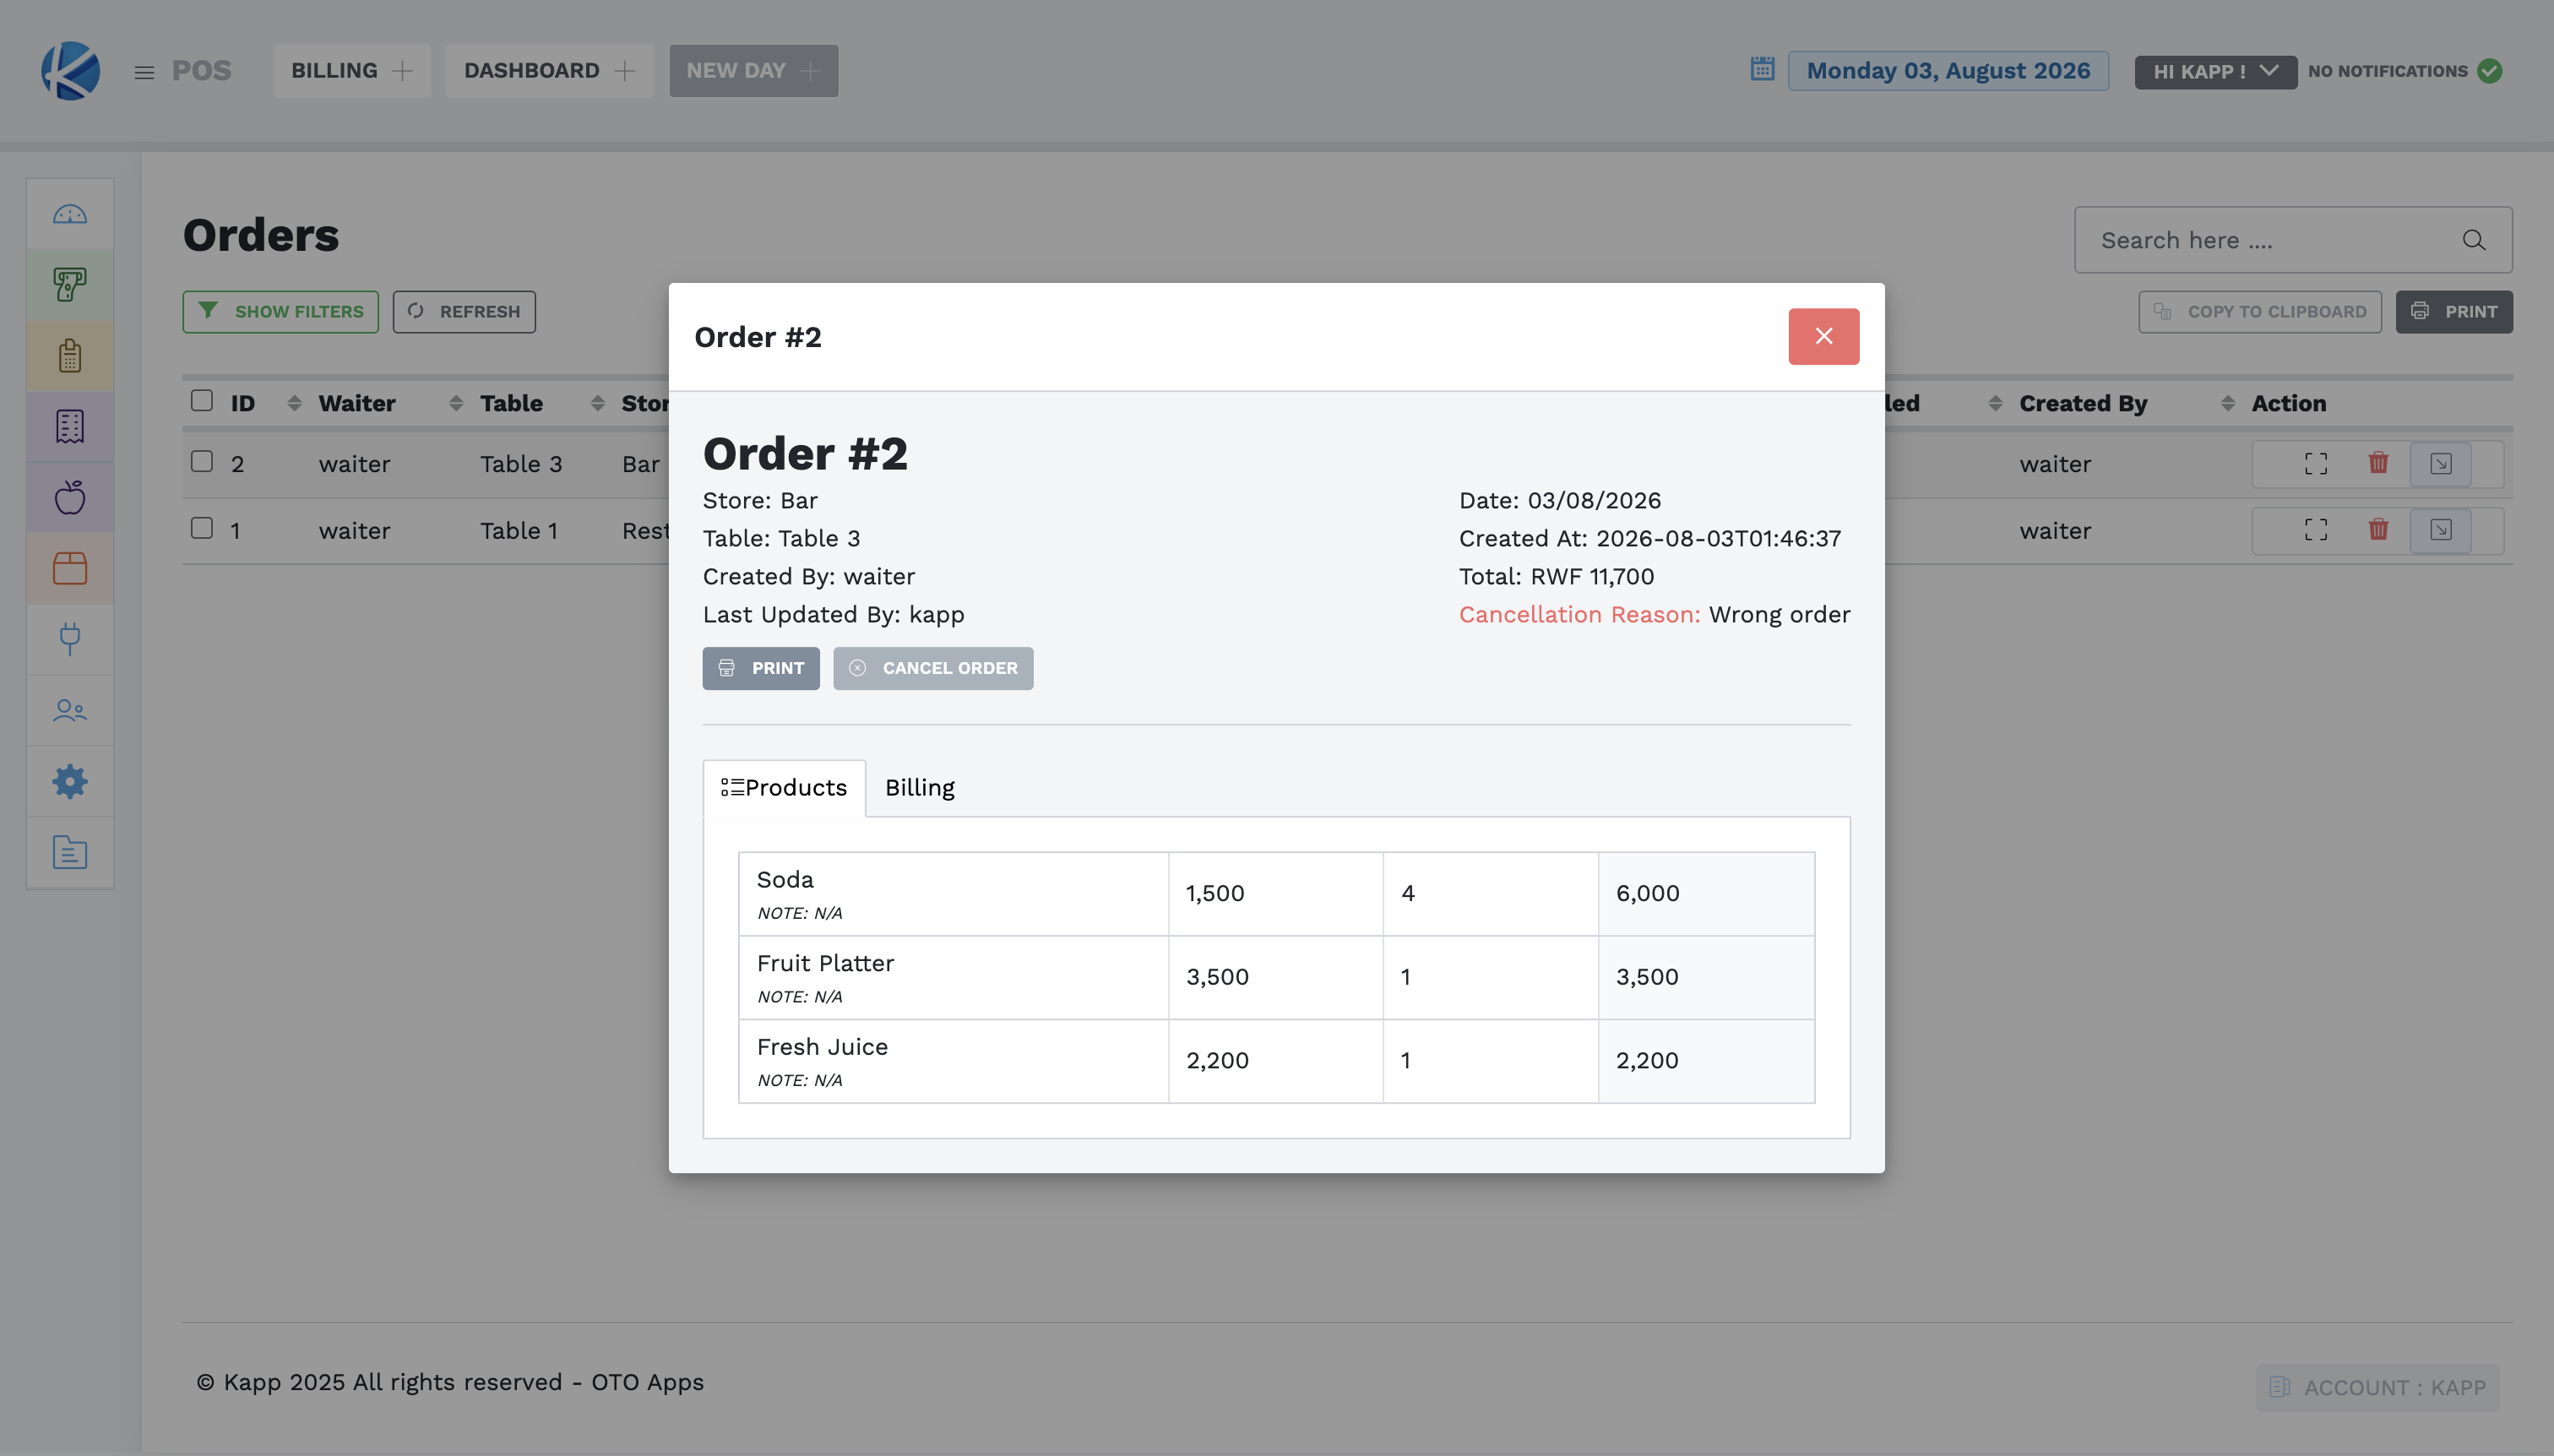
Task: Open the DASHBOARD tab
Action: point(549,70)
